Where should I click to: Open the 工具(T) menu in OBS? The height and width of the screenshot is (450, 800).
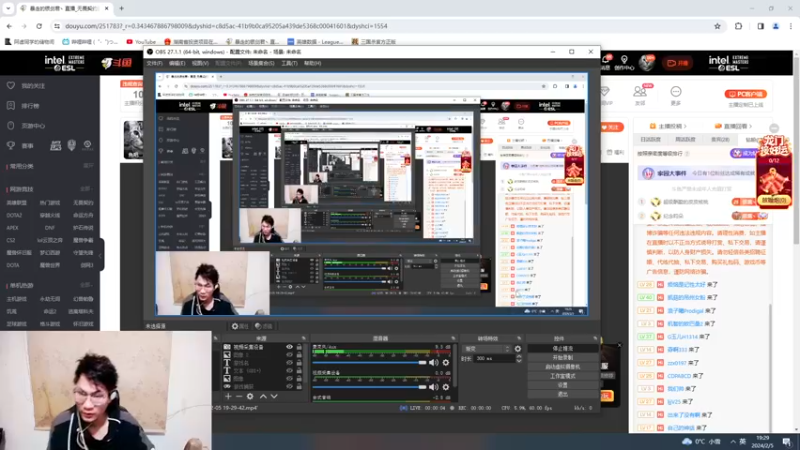click(x=289, y=63)
